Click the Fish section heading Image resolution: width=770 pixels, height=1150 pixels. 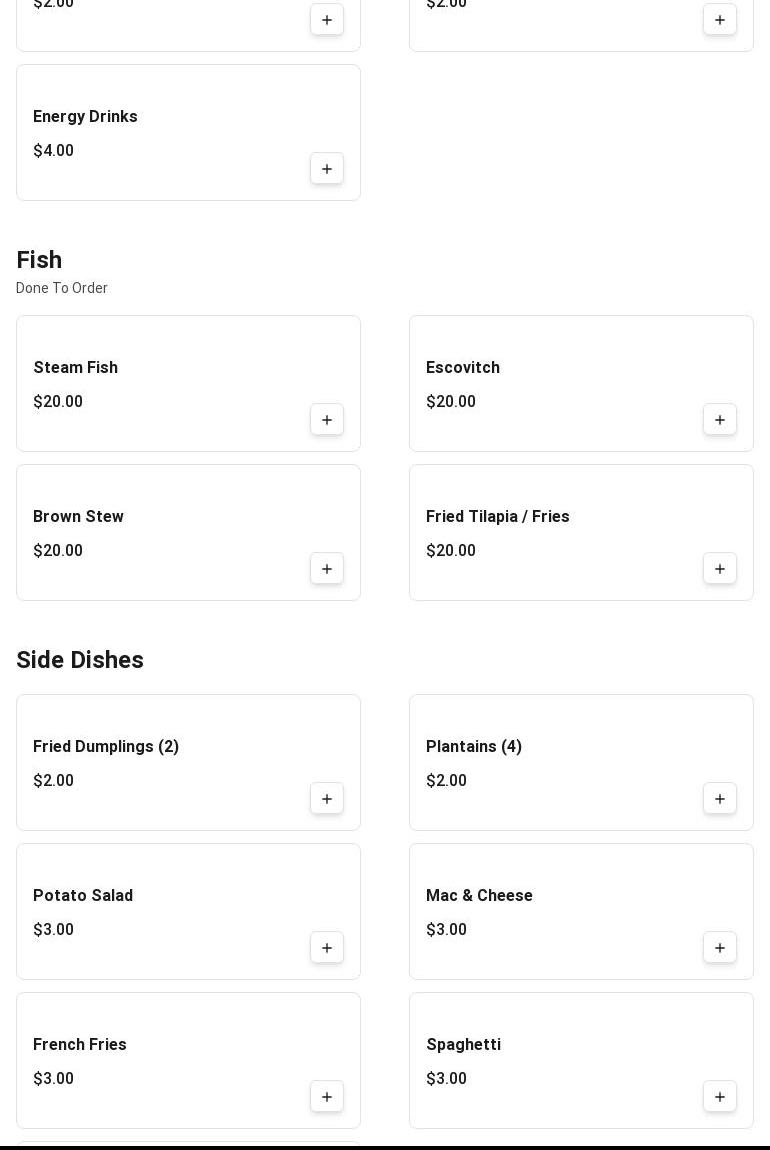point(39,260)
